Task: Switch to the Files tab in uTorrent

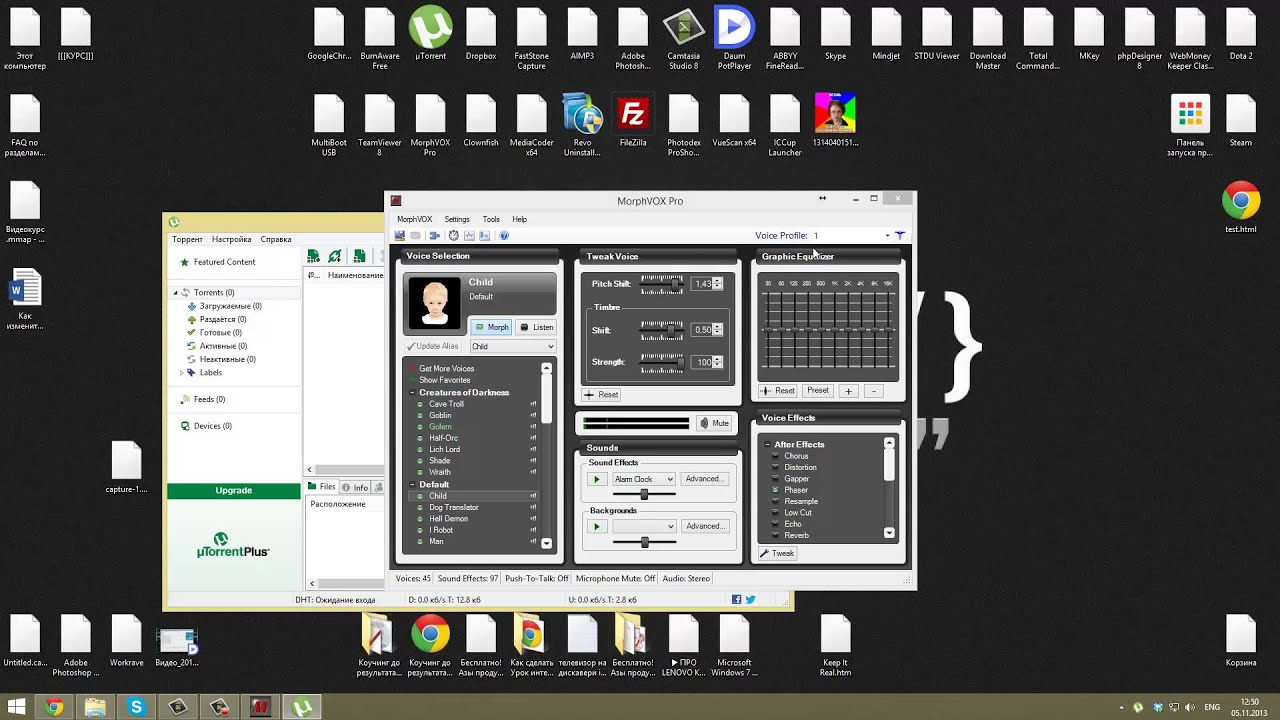Action: (x=321, y=487)
